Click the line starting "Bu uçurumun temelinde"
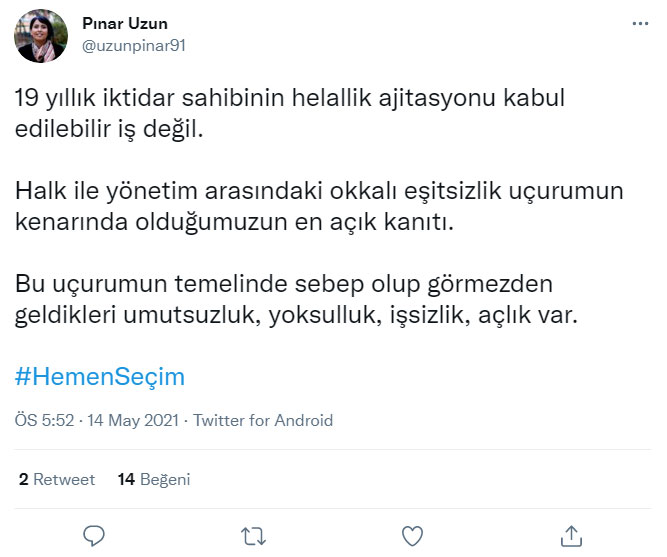Viewport: 667px width, 557px height. tap(284, 284)
